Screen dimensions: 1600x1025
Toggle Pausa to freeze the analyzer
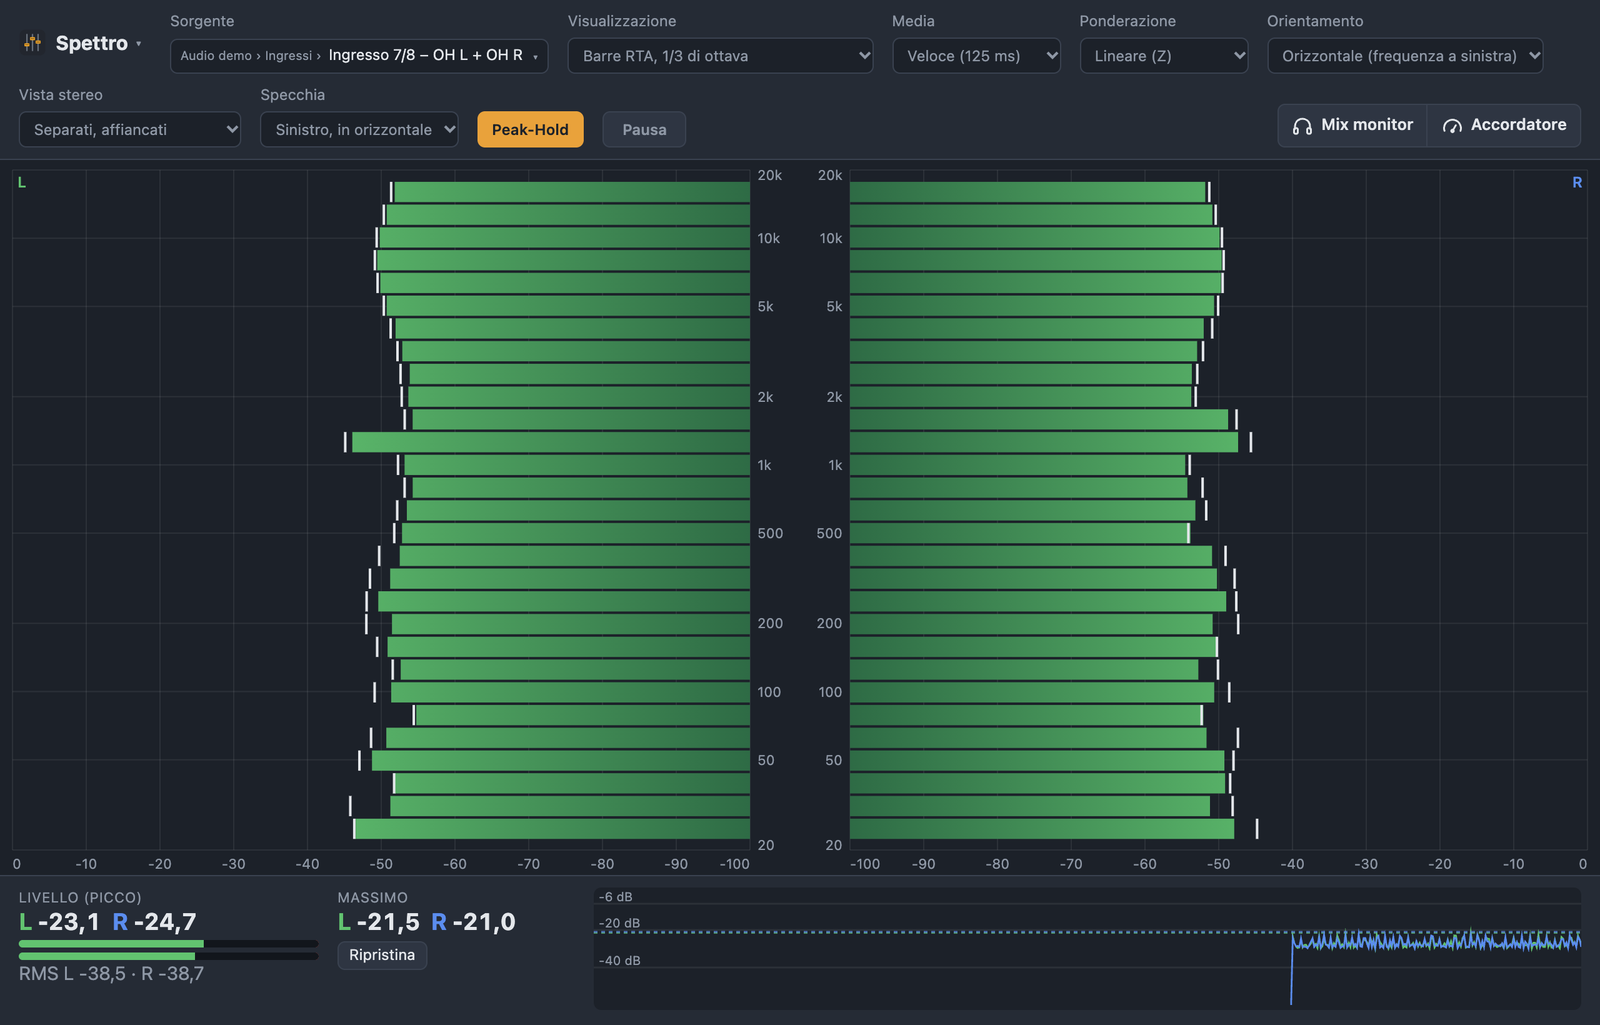click(644, 129)
